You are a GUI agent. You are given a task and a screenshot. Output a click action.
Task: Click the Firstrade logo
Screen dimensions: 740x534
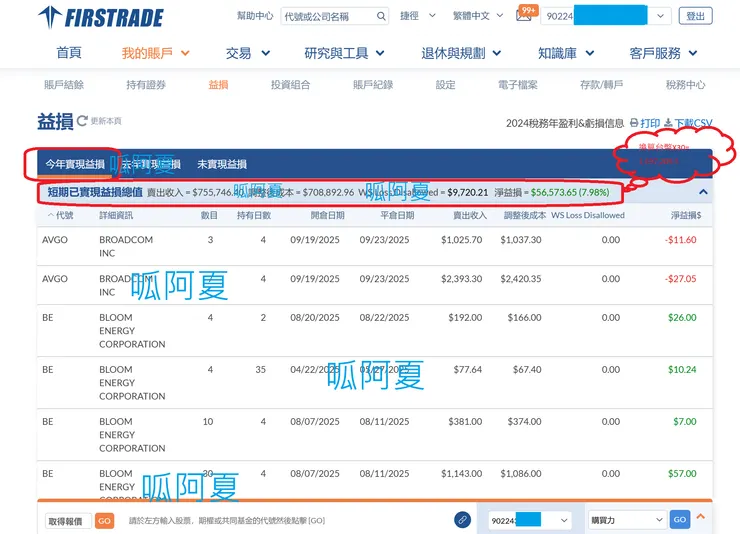(x=101, y=17)
